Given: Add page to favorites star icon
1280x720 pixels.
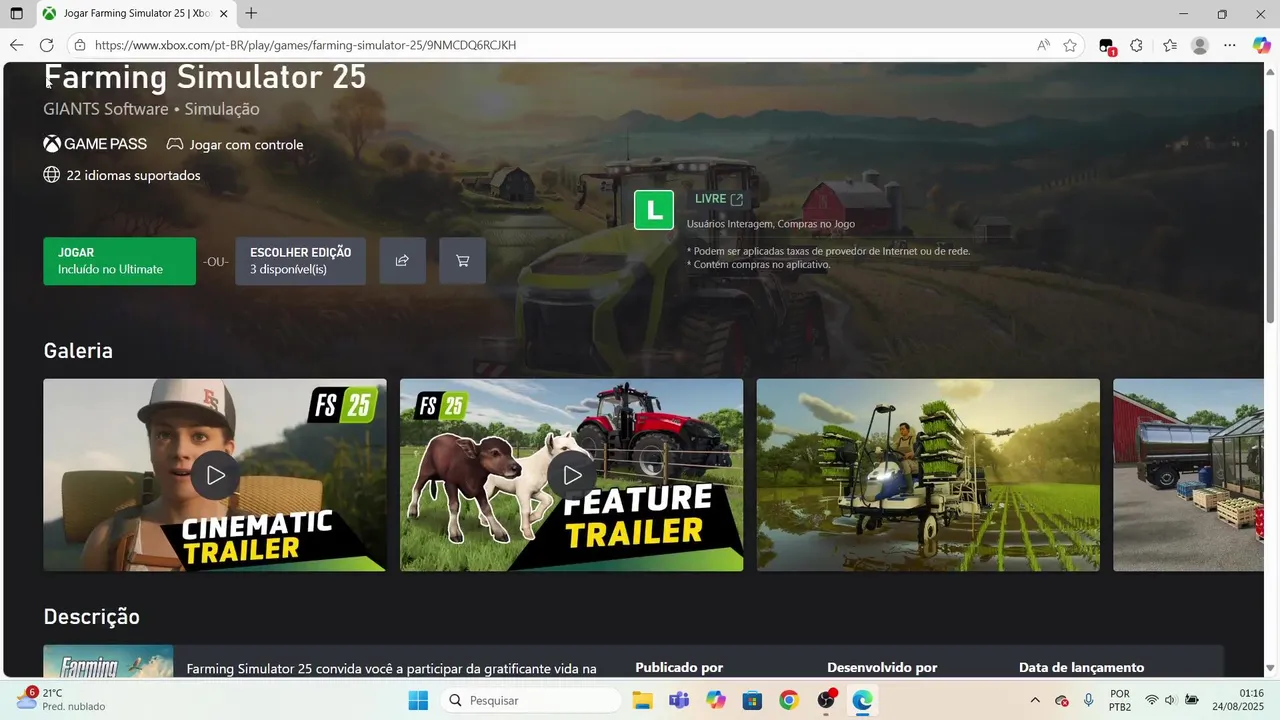Looking at the screenshot, I should click(x=1070, y=45).
